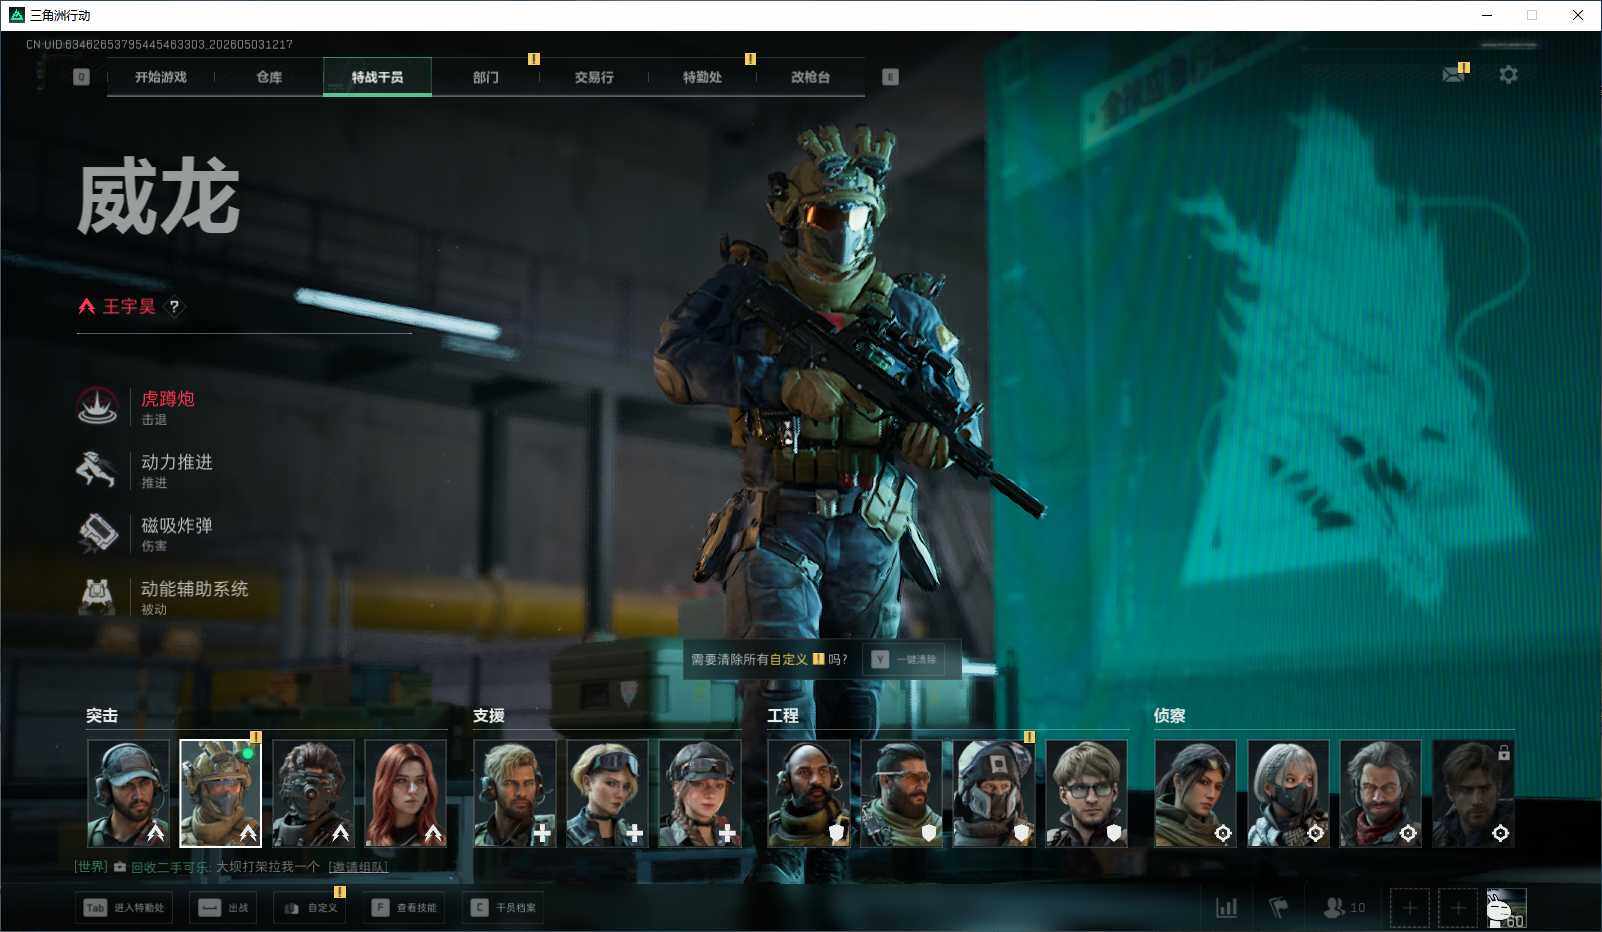Click the flags icon in bottom bar
1602x932 pixels.
pyautogui.click(x=1278, y=908)
